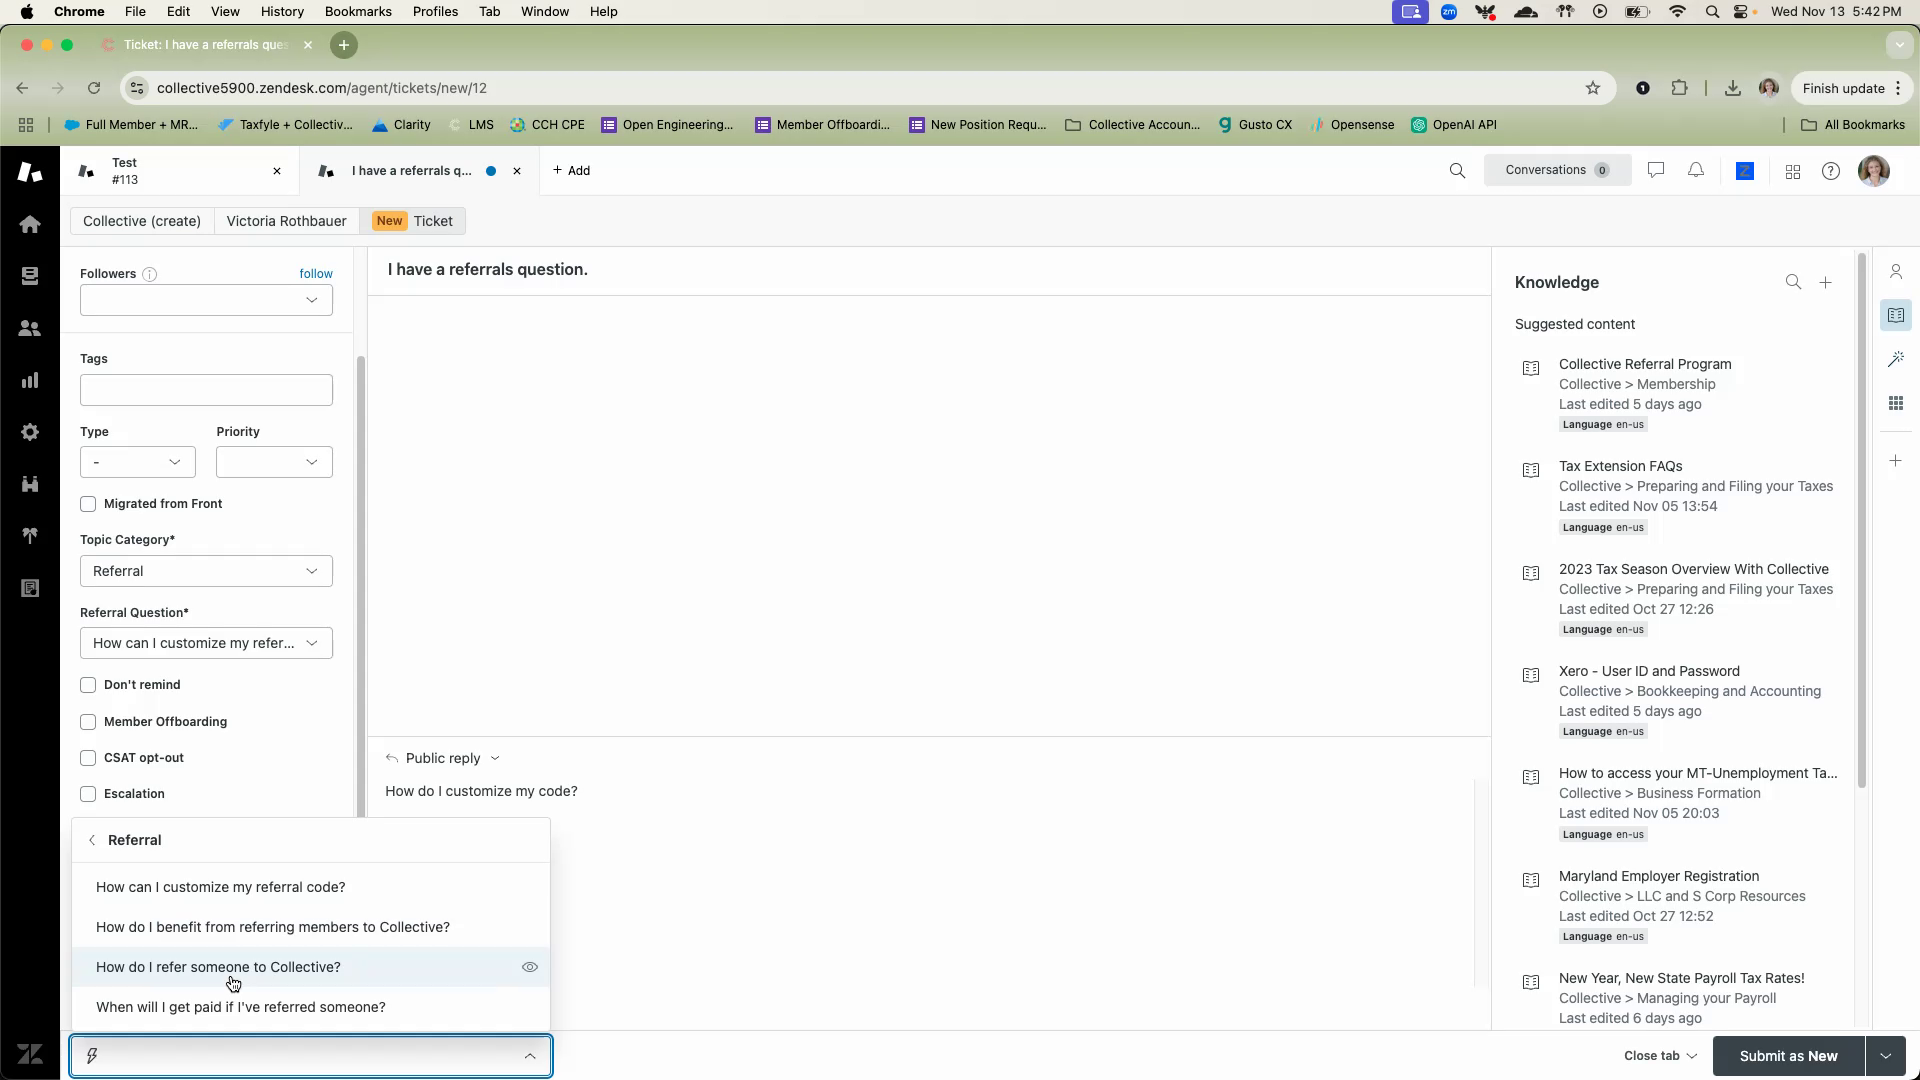Open the Customers icon in left sidebar
This screenshot has width=1920, height=1080.
(x=30, y=328)
